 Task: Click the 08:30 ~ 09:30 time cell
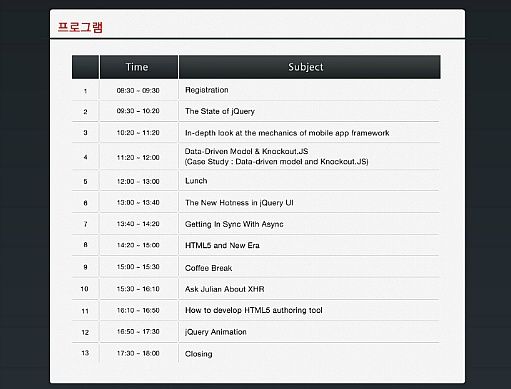(138, 90)
